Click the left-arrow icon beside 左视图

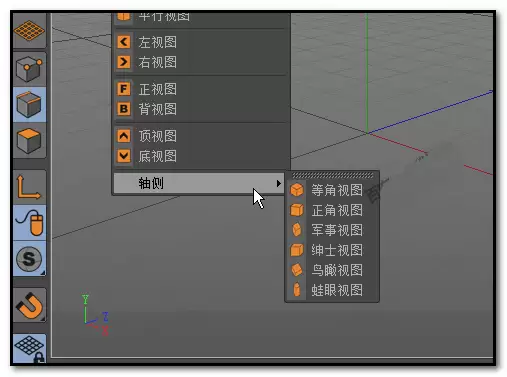click(x=124, y=42)
